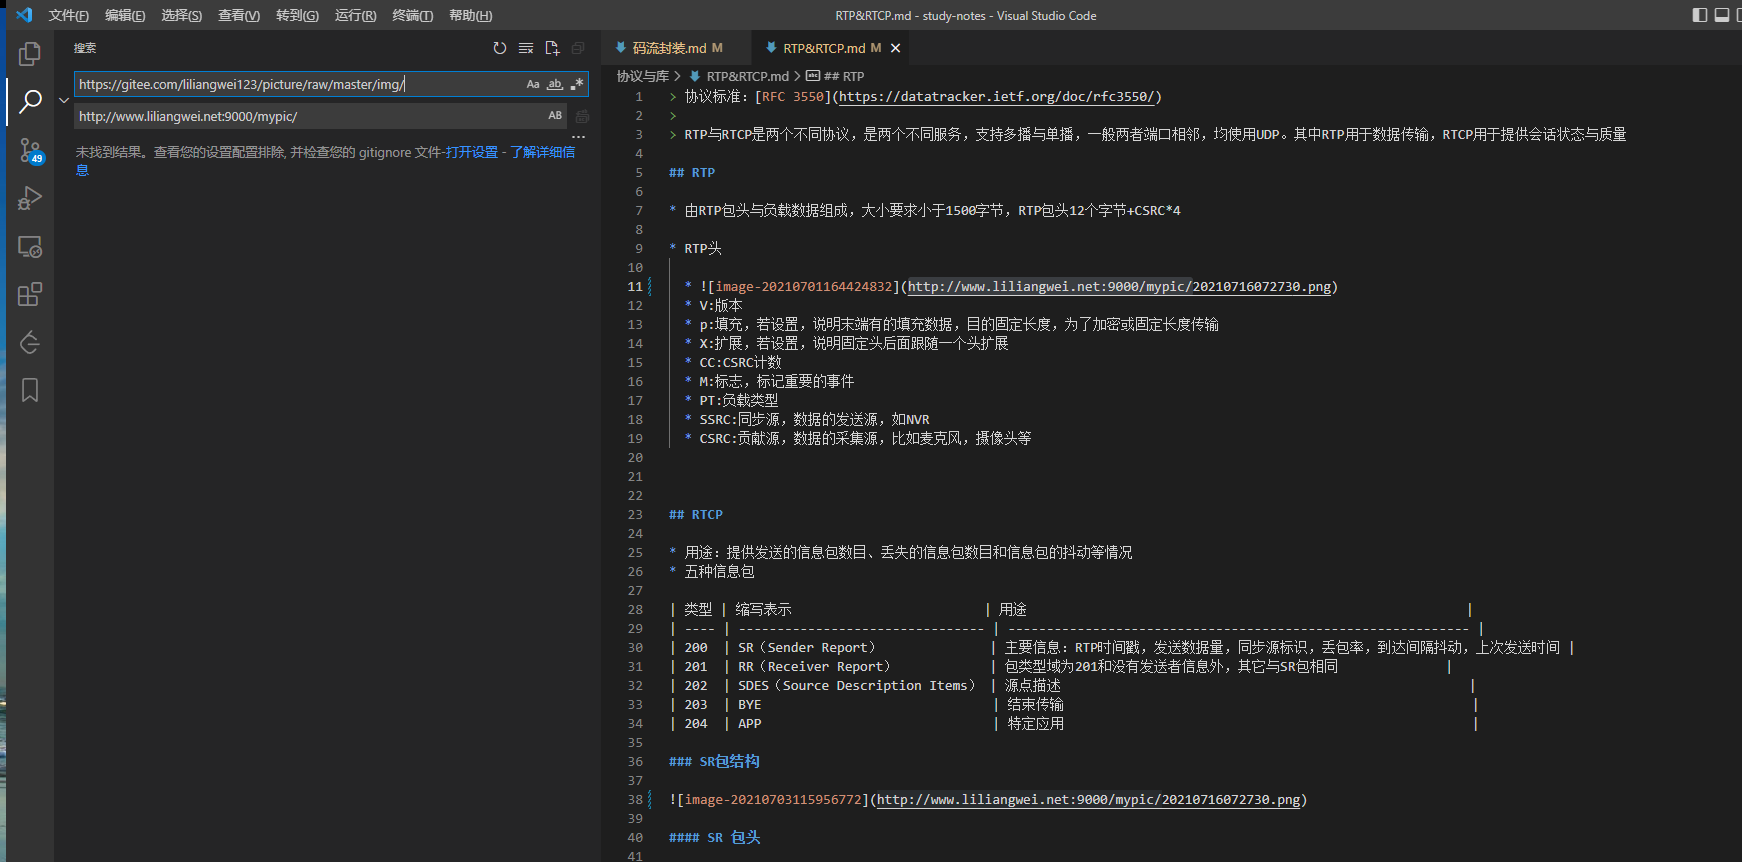Open the image URL on line 11

tap(1119, 287)
